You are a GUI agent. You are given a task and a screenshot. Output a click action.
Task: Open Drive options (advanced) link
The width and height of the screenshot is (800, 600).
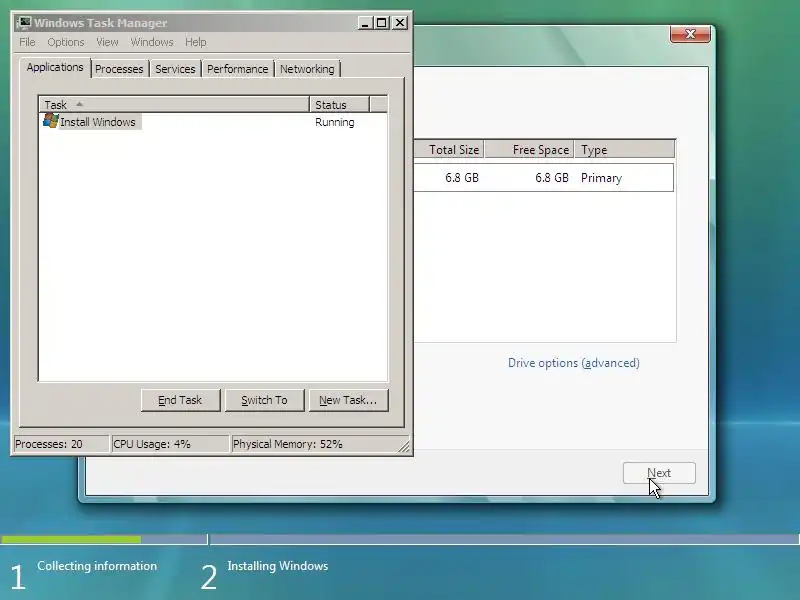[x=573, y=363]
